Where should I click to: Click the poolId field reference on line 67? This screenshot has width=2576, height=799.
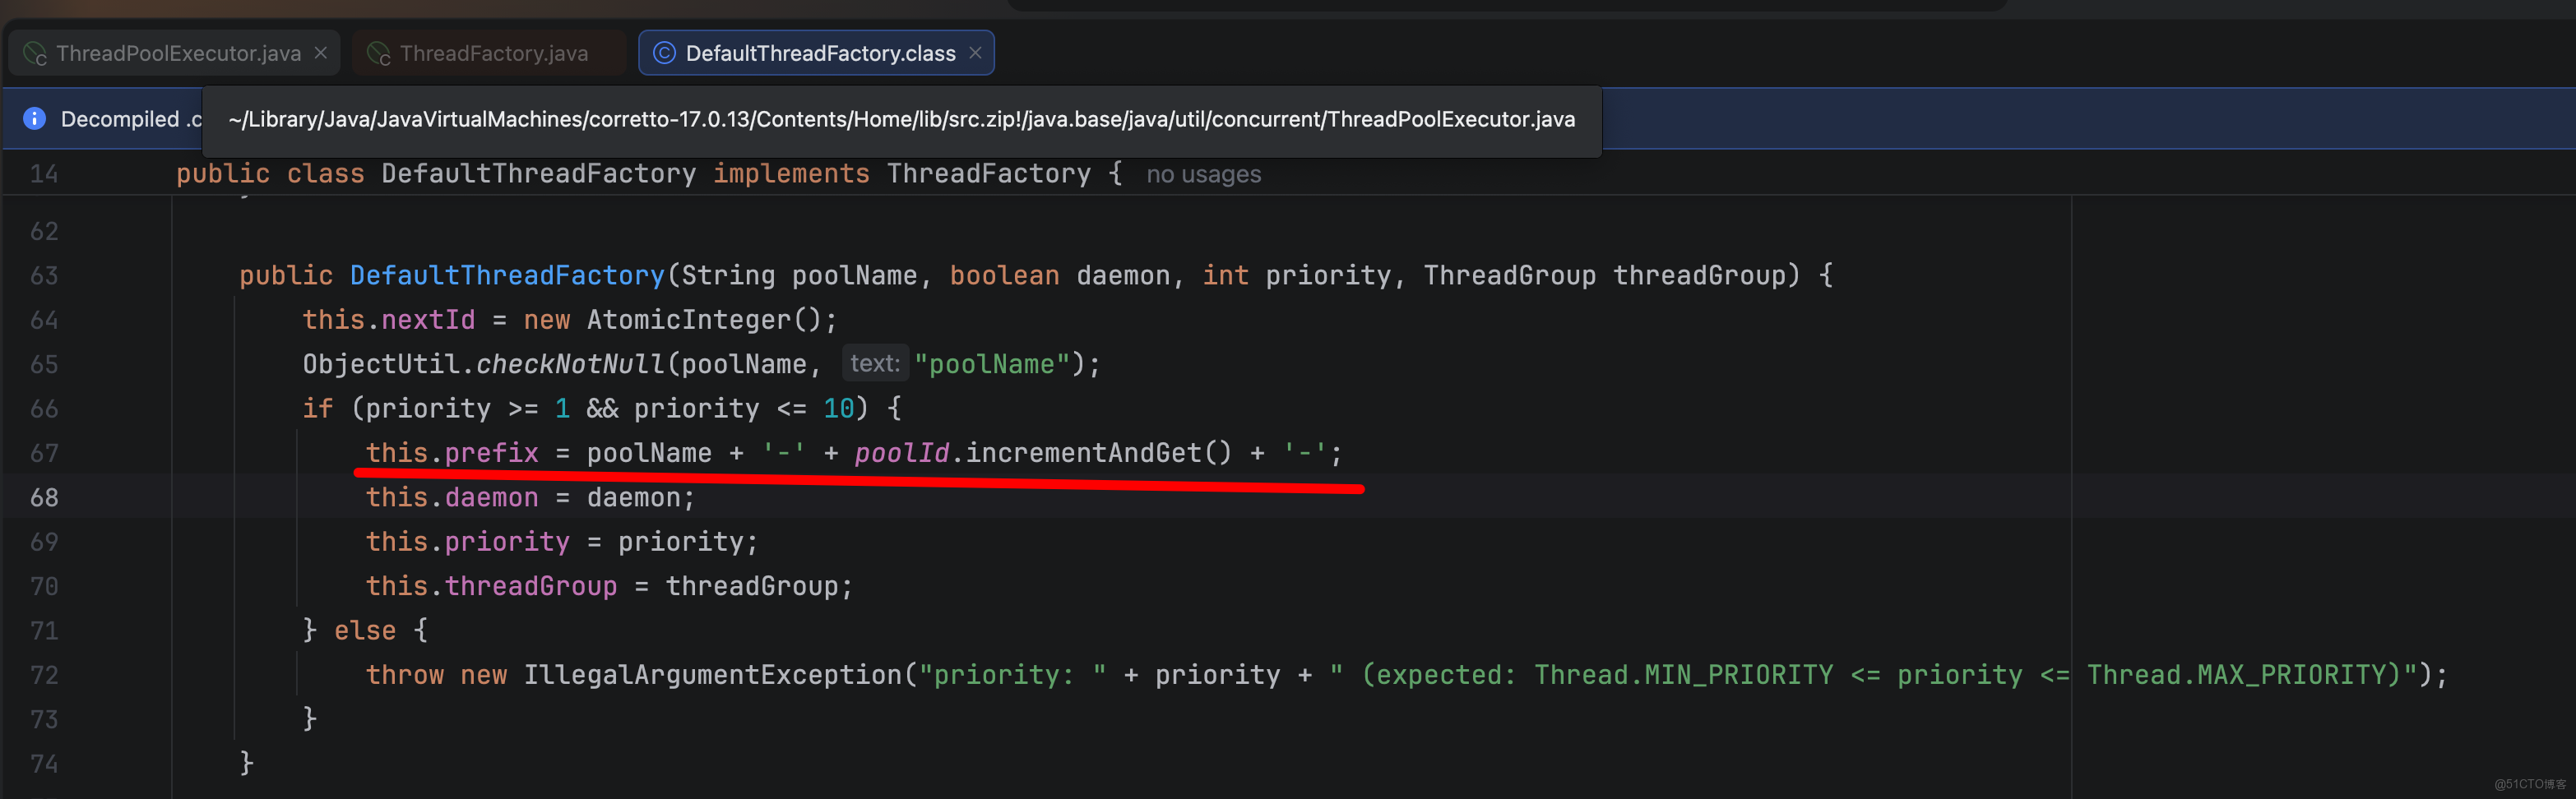[x=901, y=453]
